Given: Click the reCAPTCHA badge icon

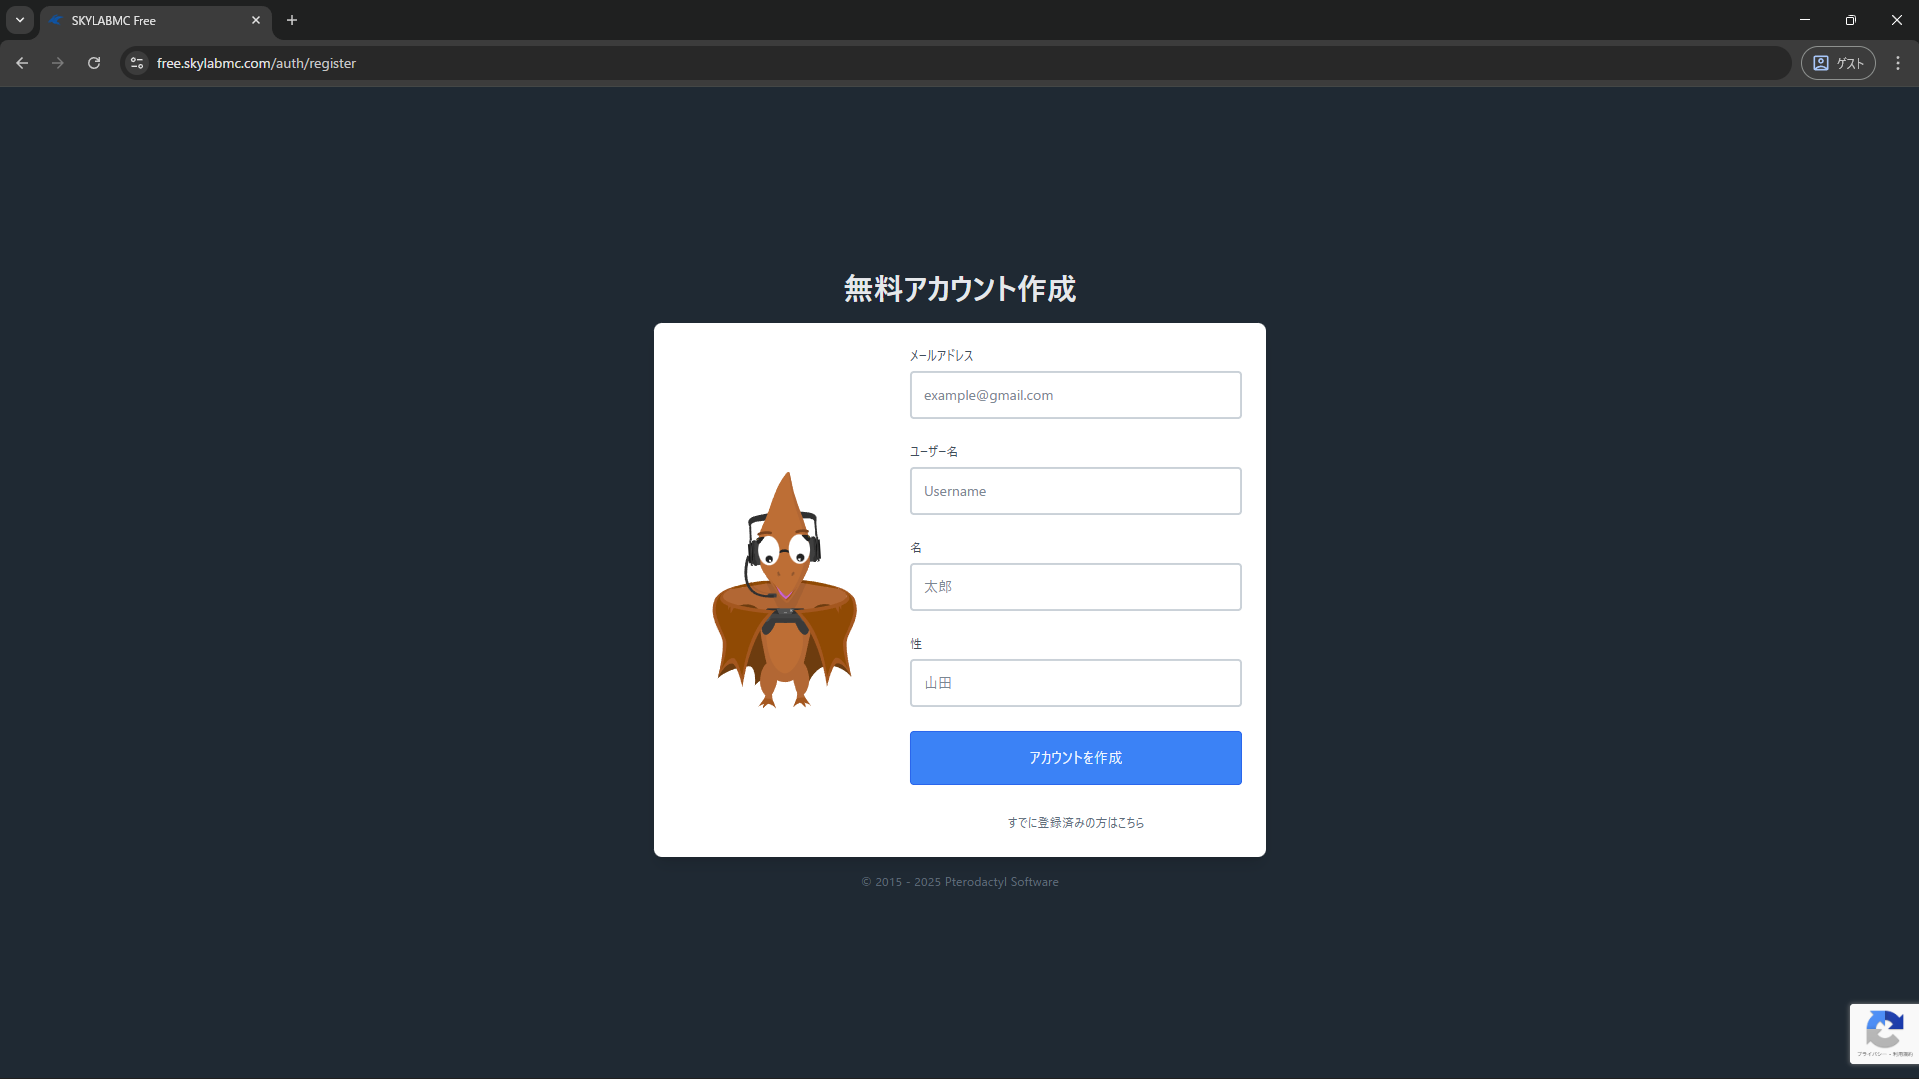Looking at the screenshot, I should click(1883, 1031).
